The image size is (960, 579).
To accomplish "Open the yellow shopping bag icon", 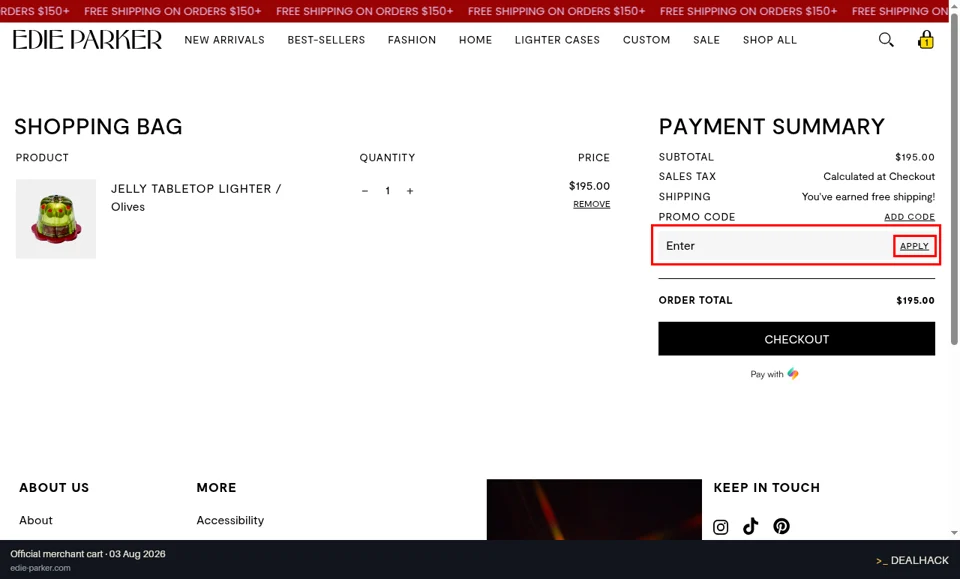I will (926, 40).
